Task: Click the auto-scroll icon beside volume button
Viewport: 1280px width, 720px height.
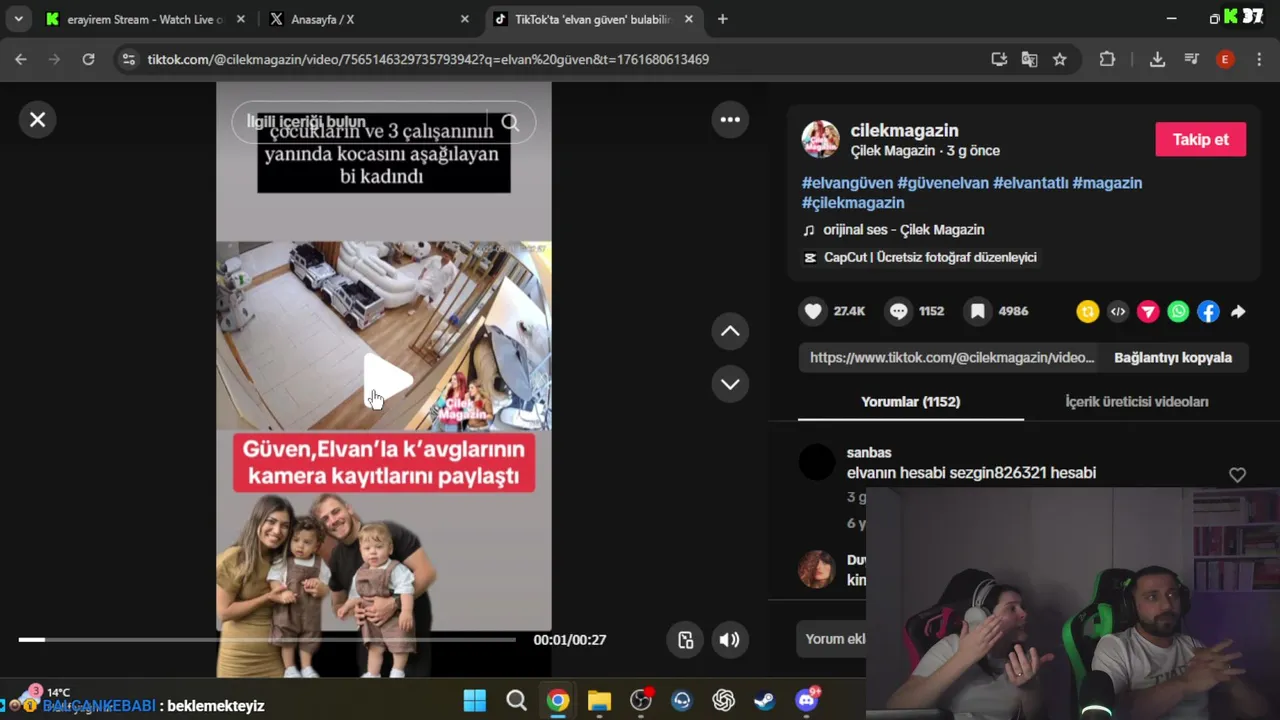Action: pyautogui.click(x=685, y=640)
